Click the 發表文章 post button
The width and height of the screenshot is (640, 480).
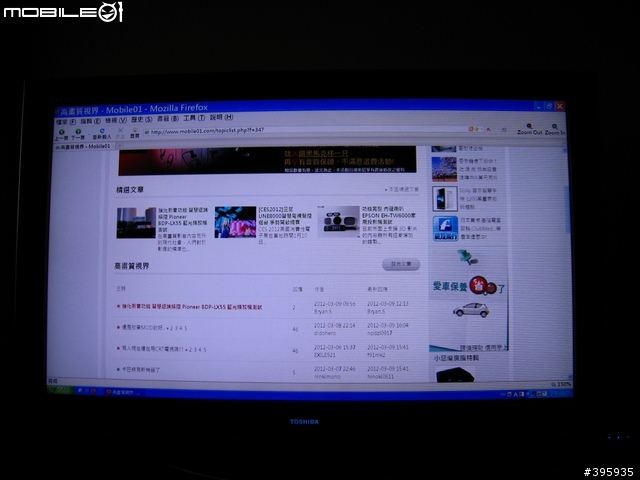tap(401, 264)
